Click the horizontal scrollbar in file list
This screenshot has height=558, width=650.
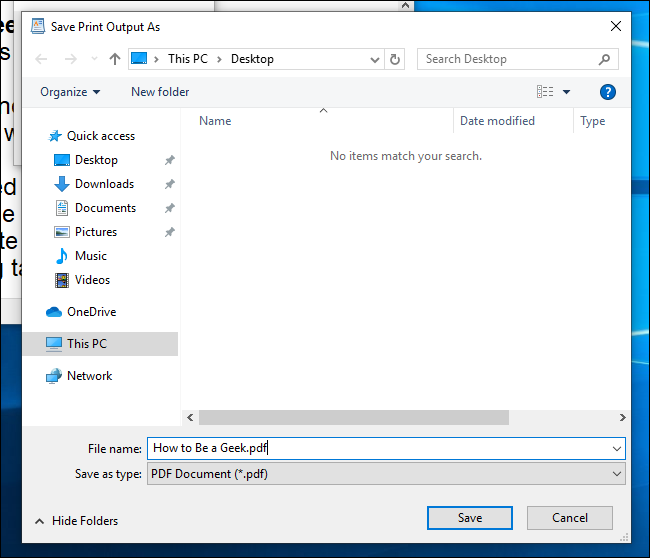pyautogui.click(x=352, y=417)
